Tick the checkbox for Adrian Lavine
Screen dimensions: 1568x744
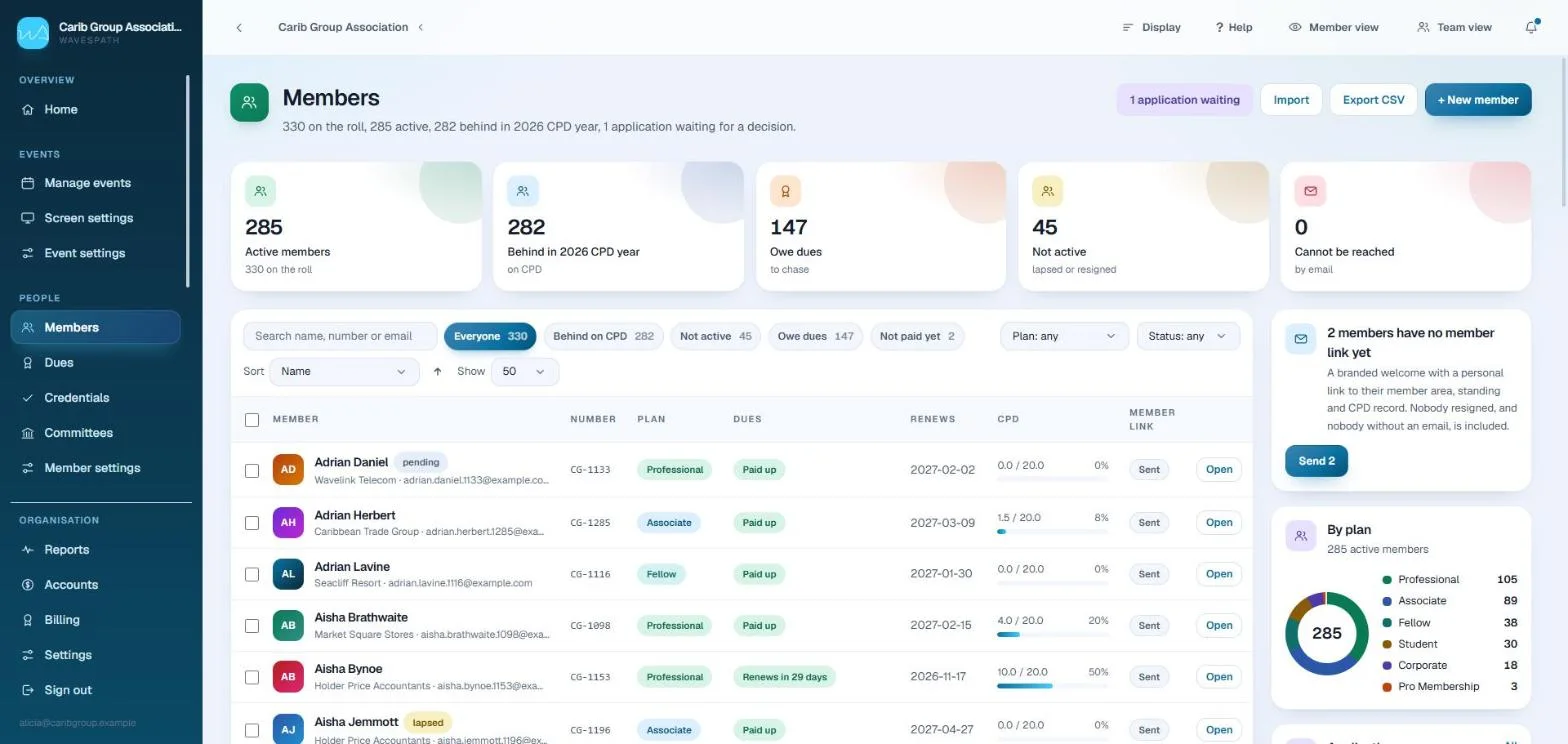tap(252, 574)
